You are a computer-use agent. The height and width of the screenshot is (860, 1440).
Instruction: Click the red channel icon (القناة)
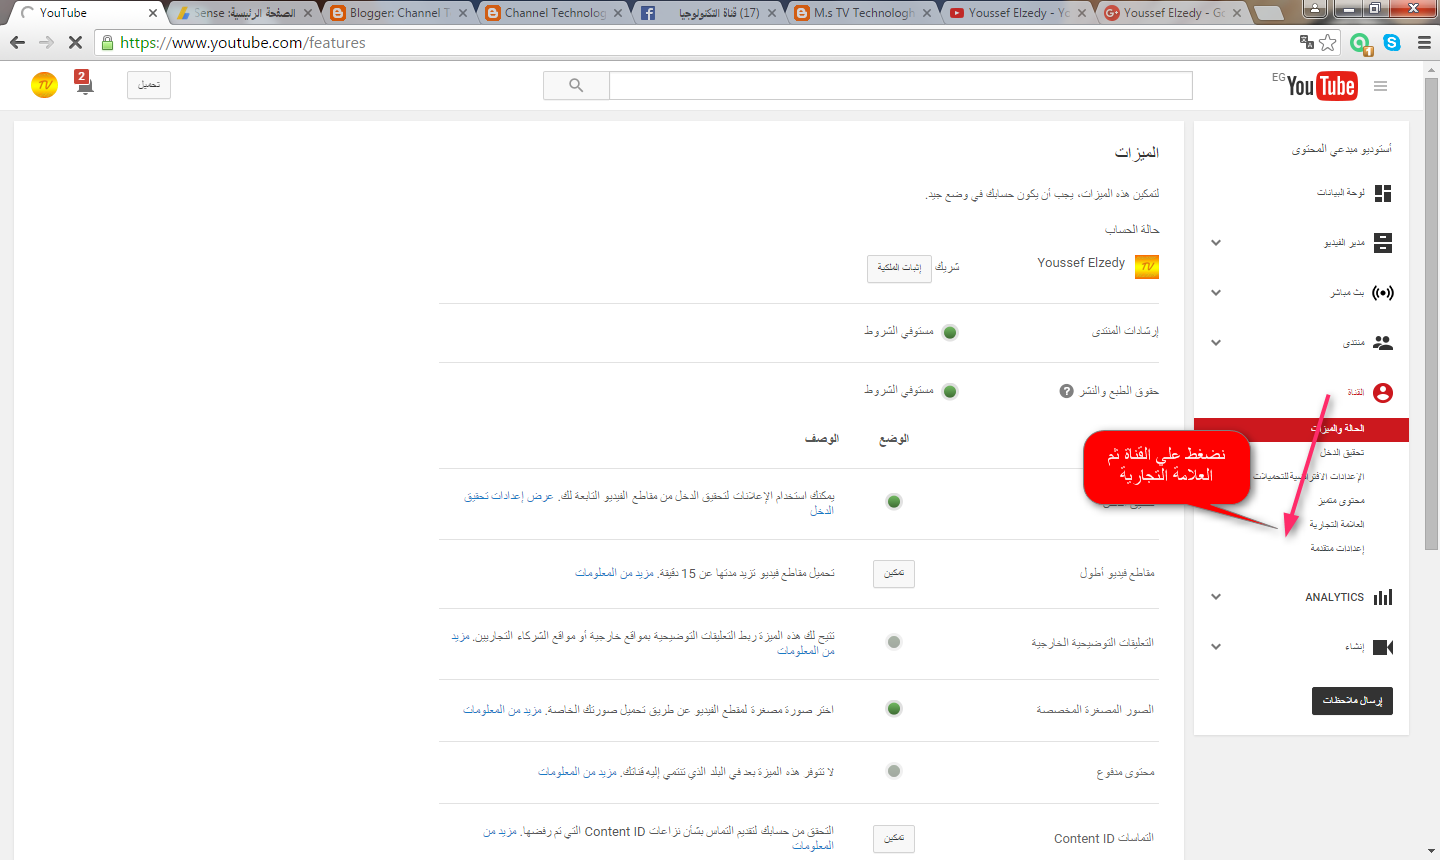click(x=1383, y=393)
